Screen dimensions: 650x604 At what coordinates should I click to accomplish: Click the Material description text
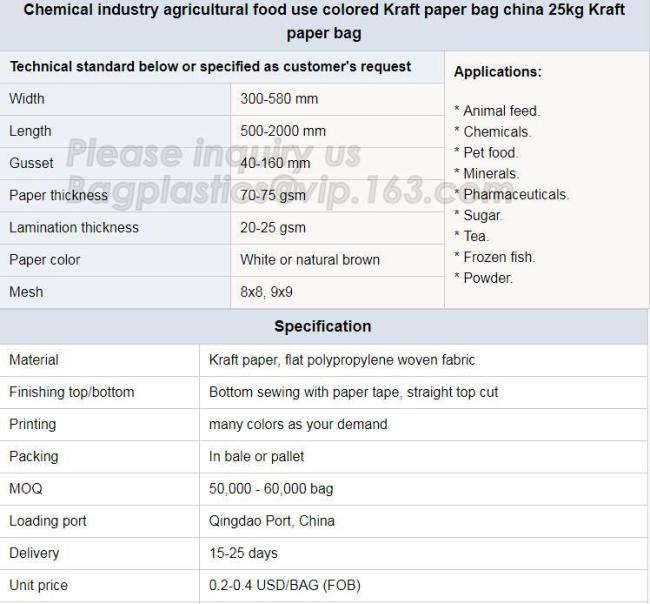(342, 359)
